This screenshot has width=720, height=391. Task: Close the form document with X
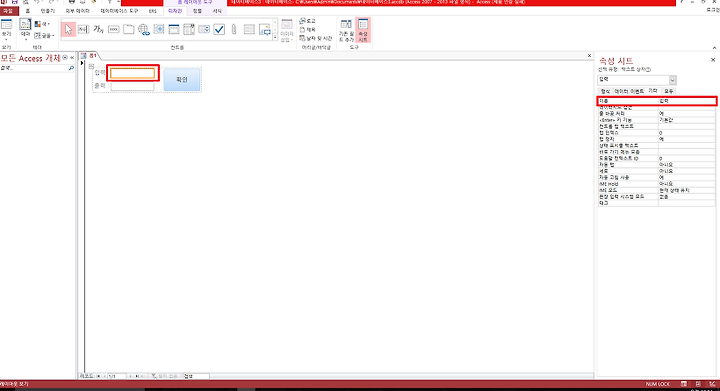pos(590,56)
